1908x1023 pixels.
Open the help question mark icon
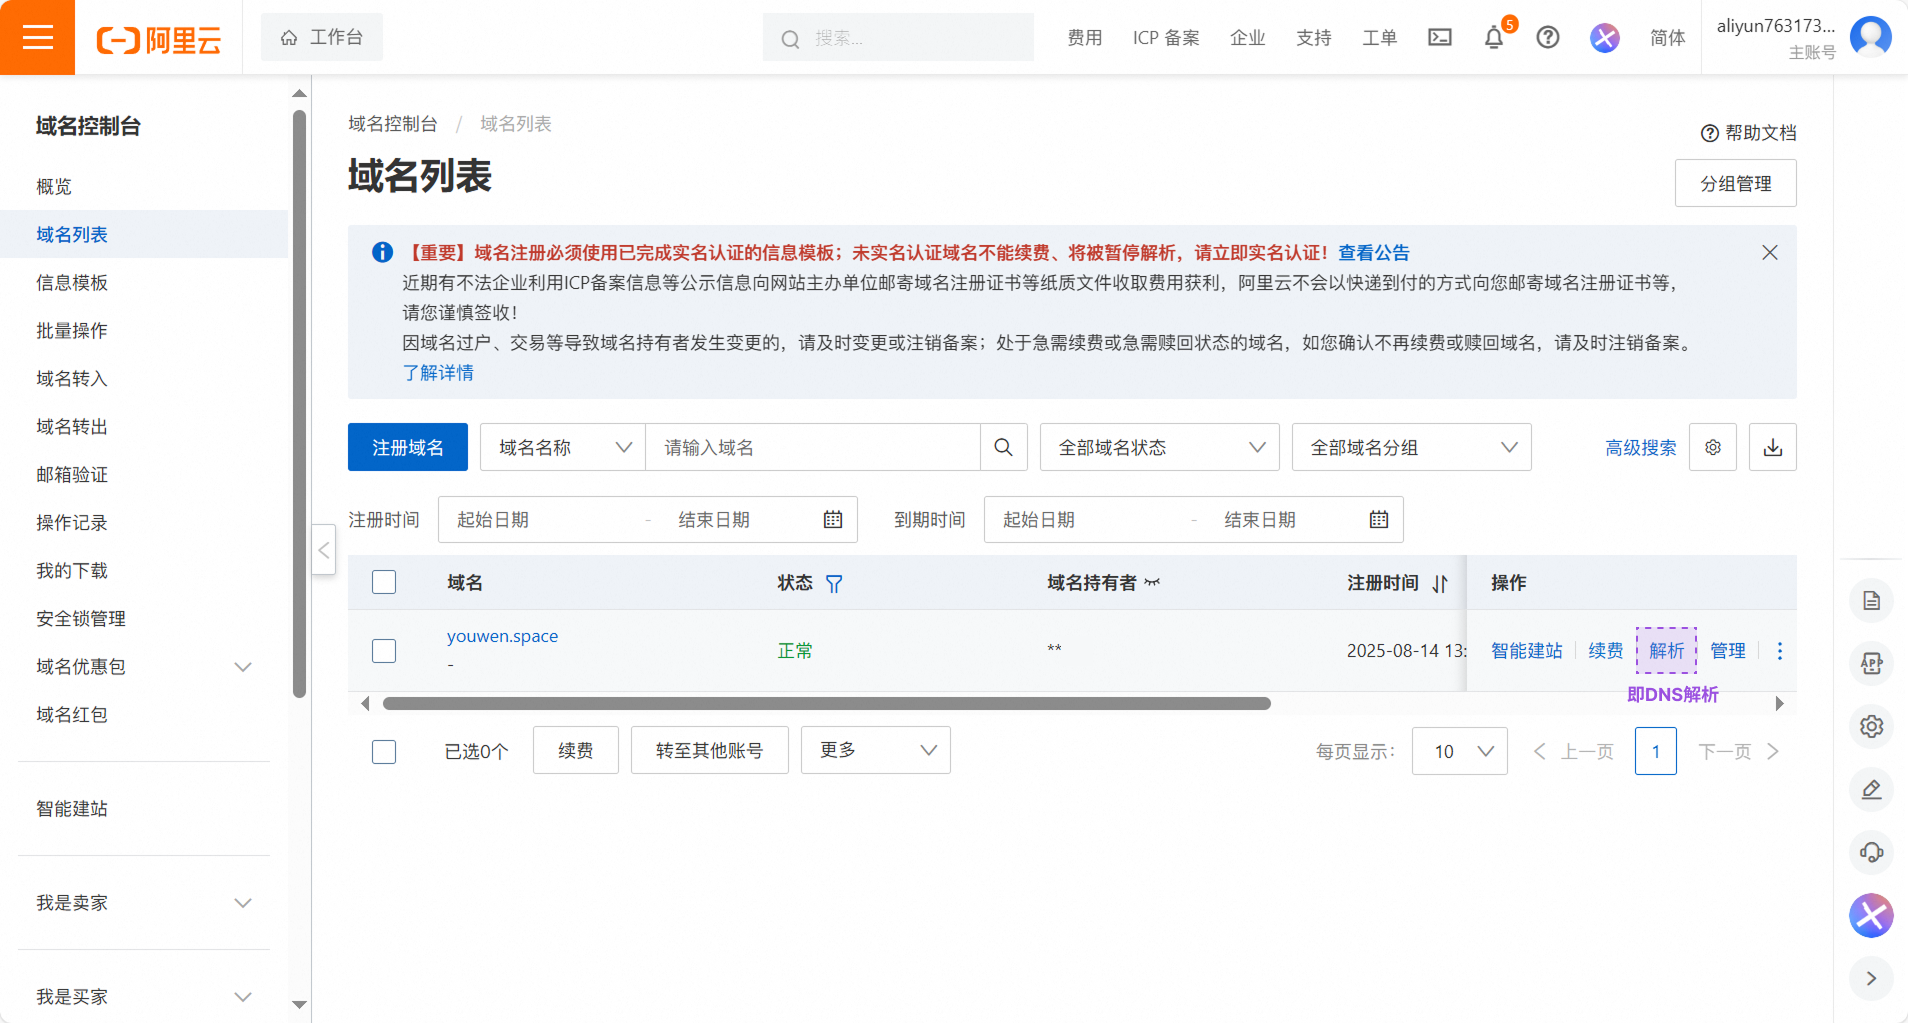(x=1548, y=38)
